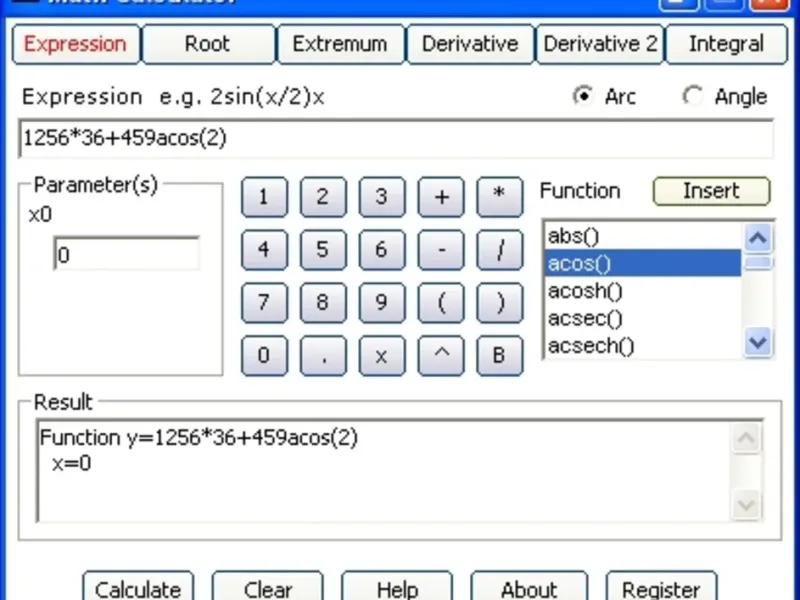Image resolution: width=800 pixels, height=600 pixels.
Task: Open the Root tab
Action: [208, 44]
